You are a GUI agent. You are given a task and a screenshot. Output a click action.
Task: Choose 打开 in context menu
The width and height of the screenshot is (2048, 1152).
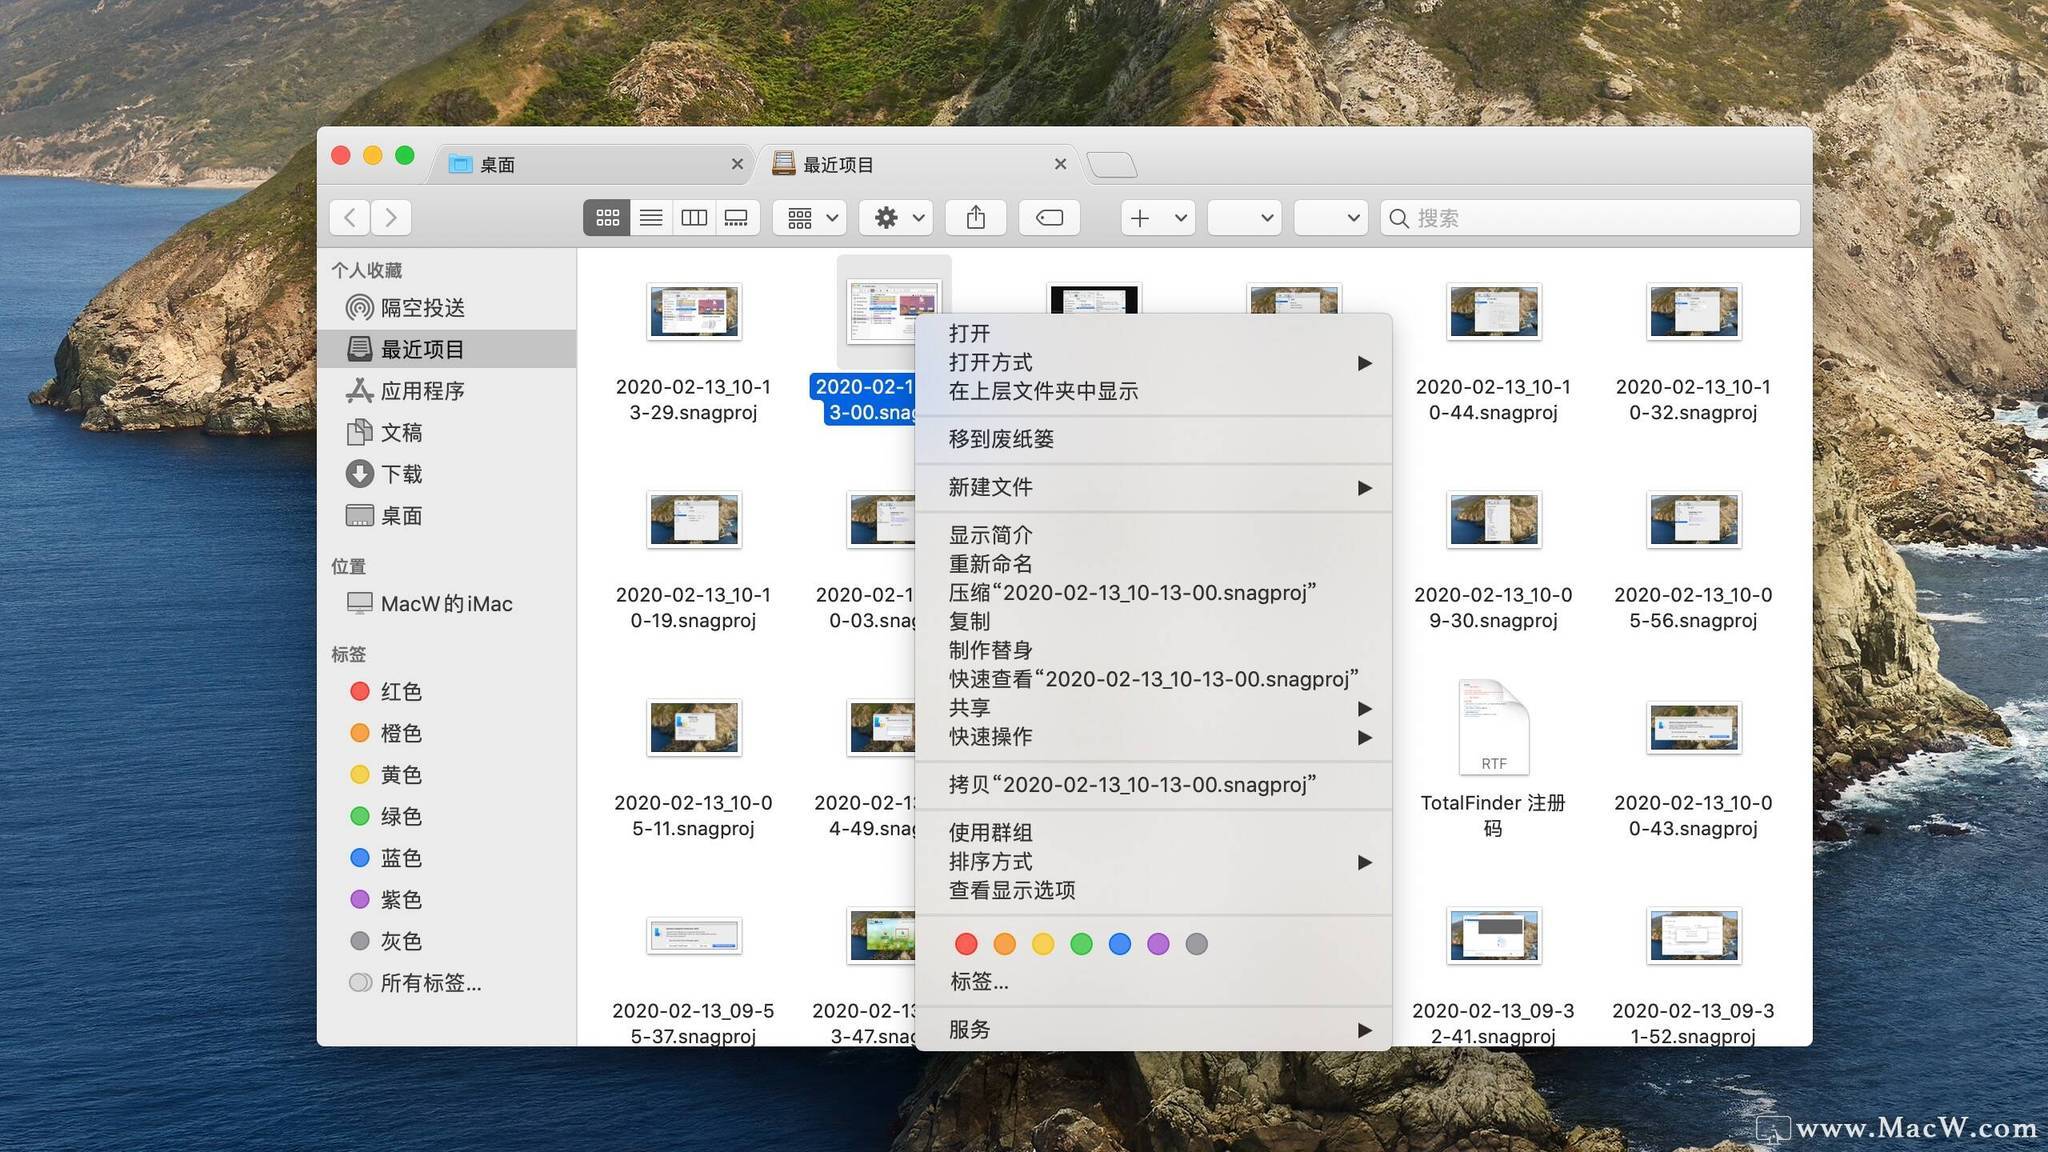click(1153, 333)
